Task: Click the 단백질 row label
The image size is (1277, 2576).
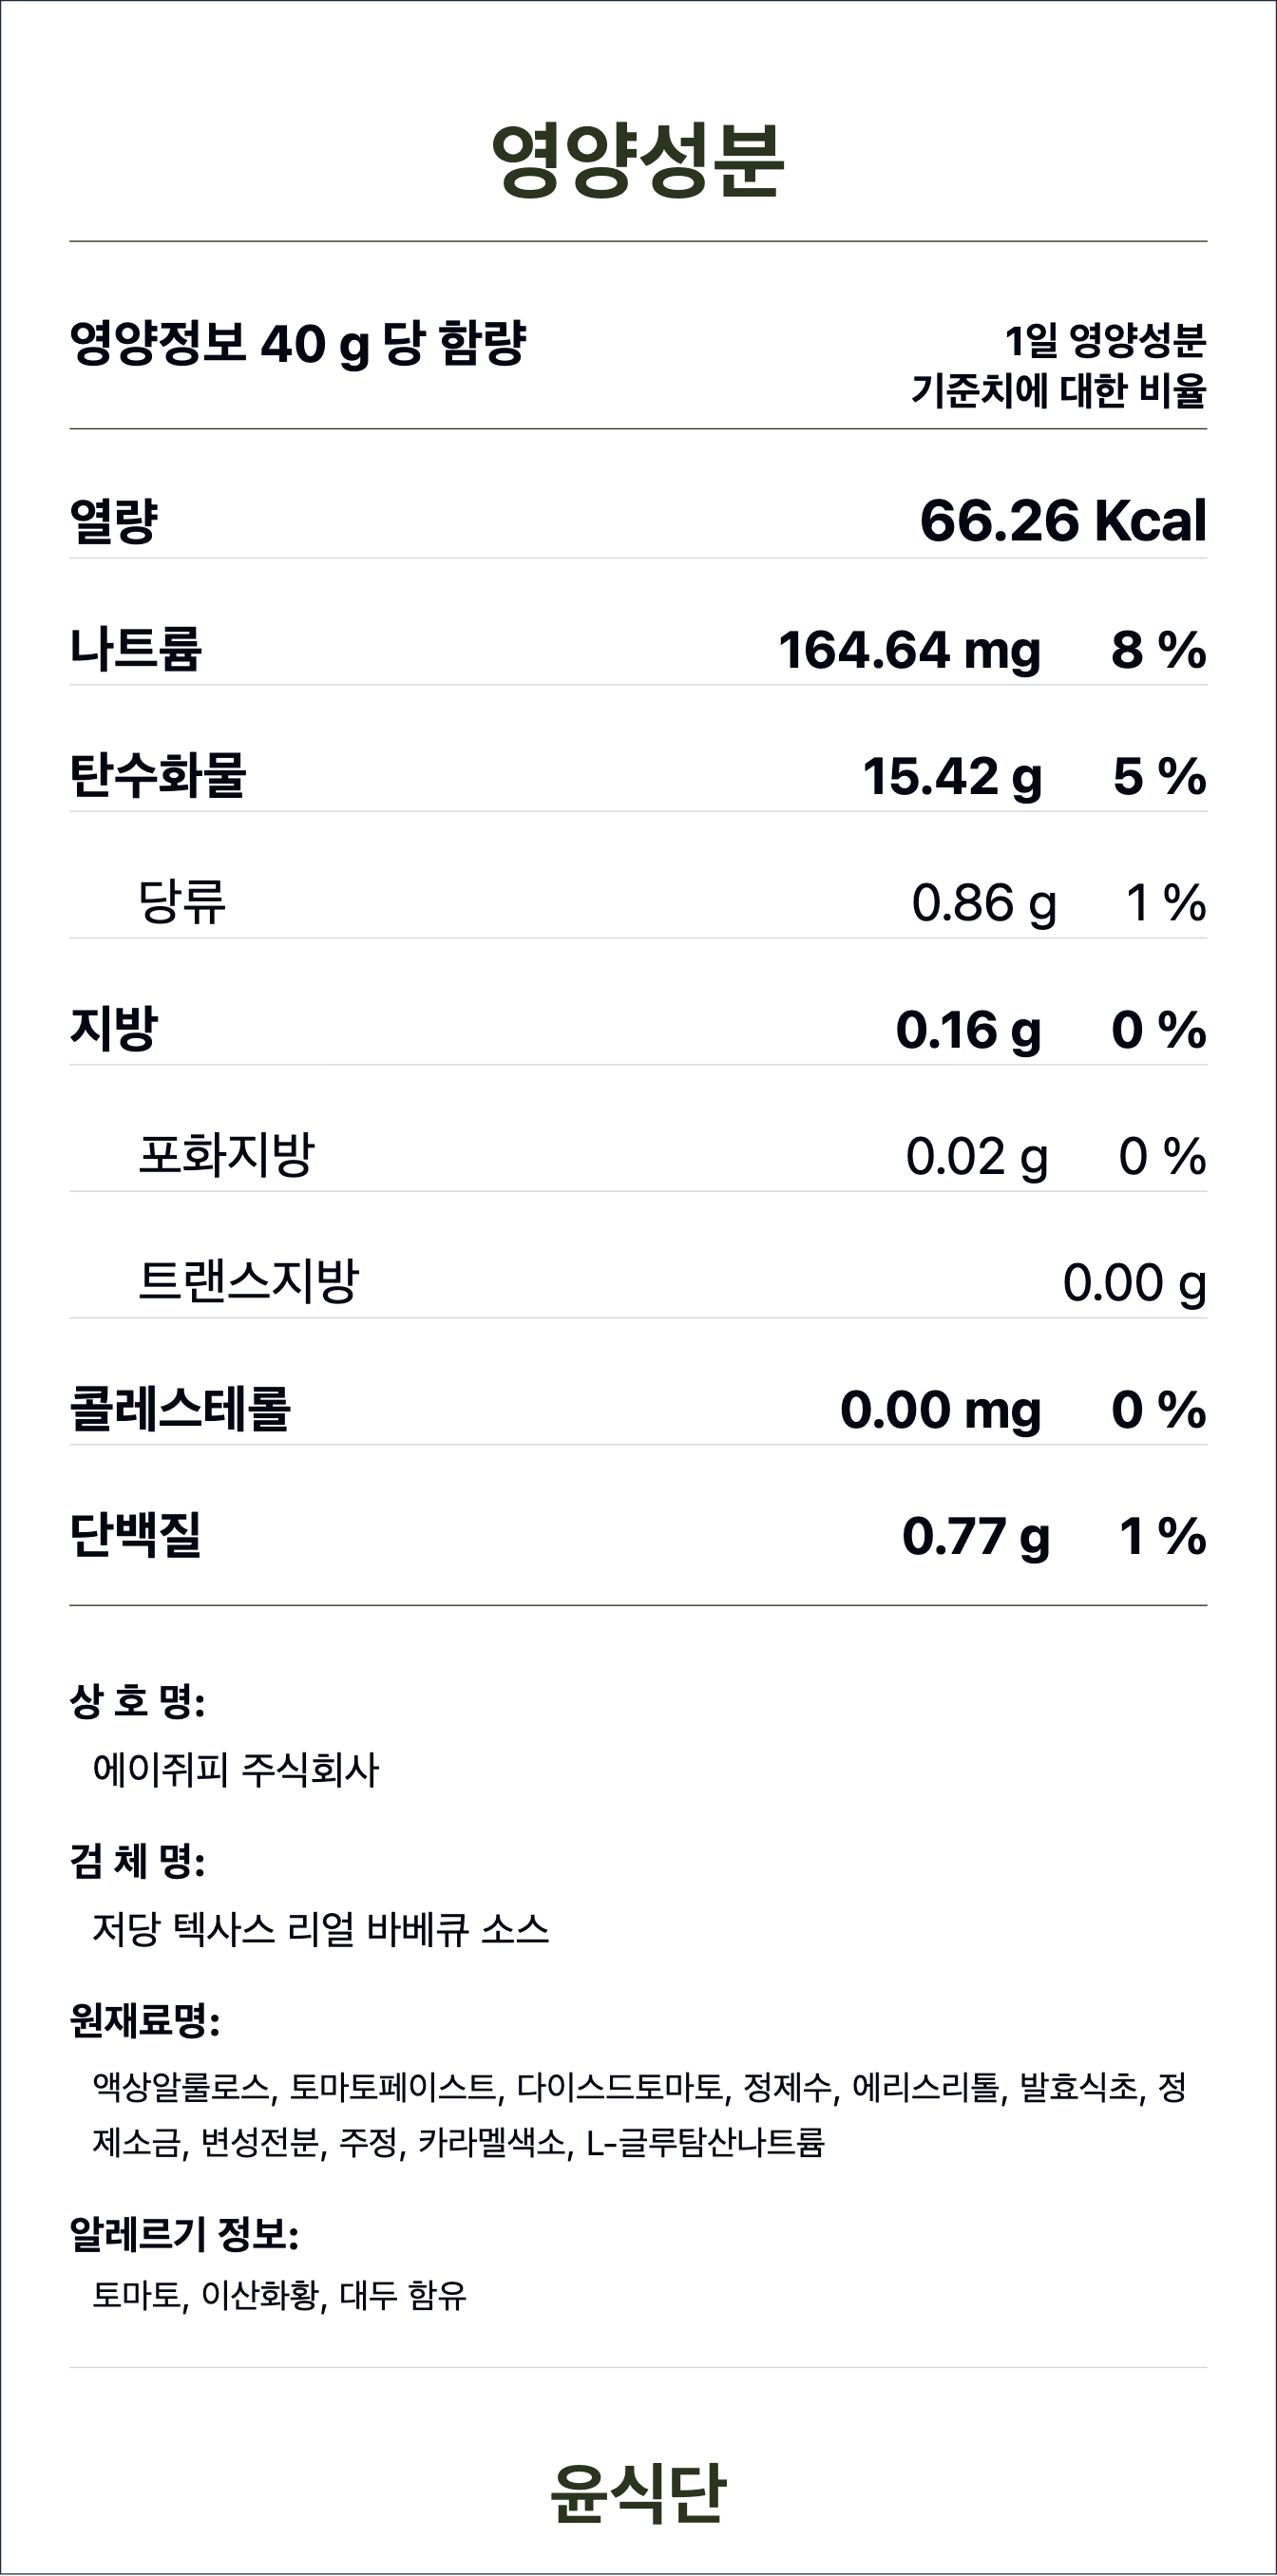Action: 135,1535
